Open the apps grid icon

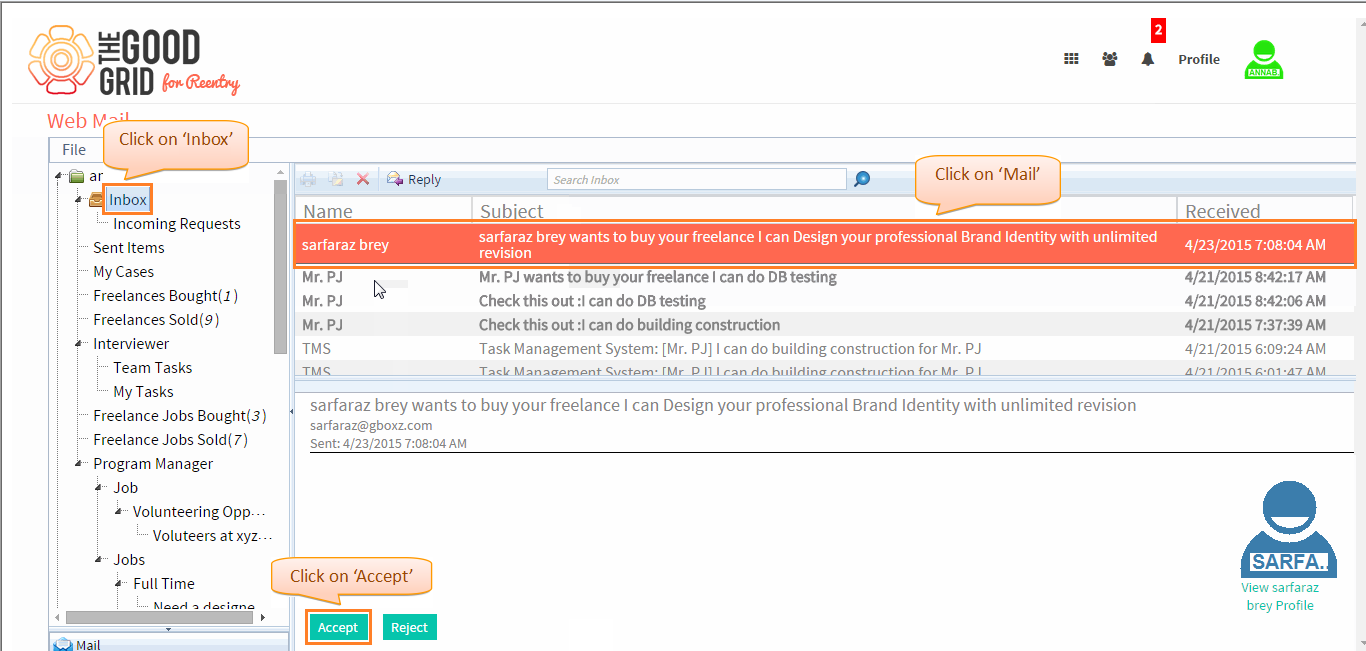click(x=1071, y=59)
